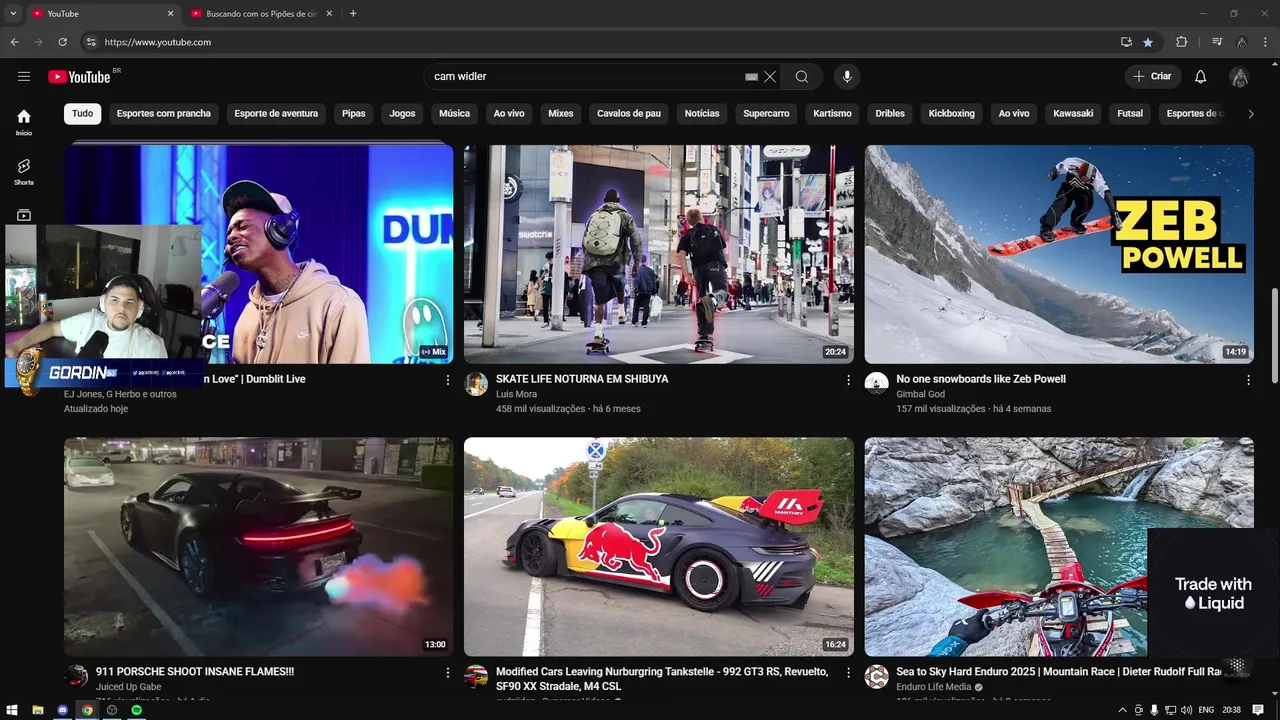The image size is (1280, 720).
Task: Open options for Modified Cars Nurburgring video
Action: click(848, 673)
